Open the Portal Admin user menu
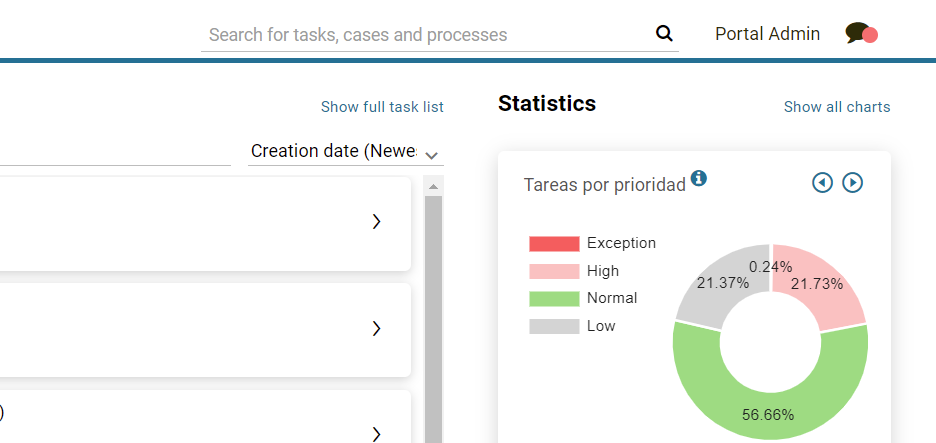The height and width of the screenshot is (443, 936). [x=767, y=34]
